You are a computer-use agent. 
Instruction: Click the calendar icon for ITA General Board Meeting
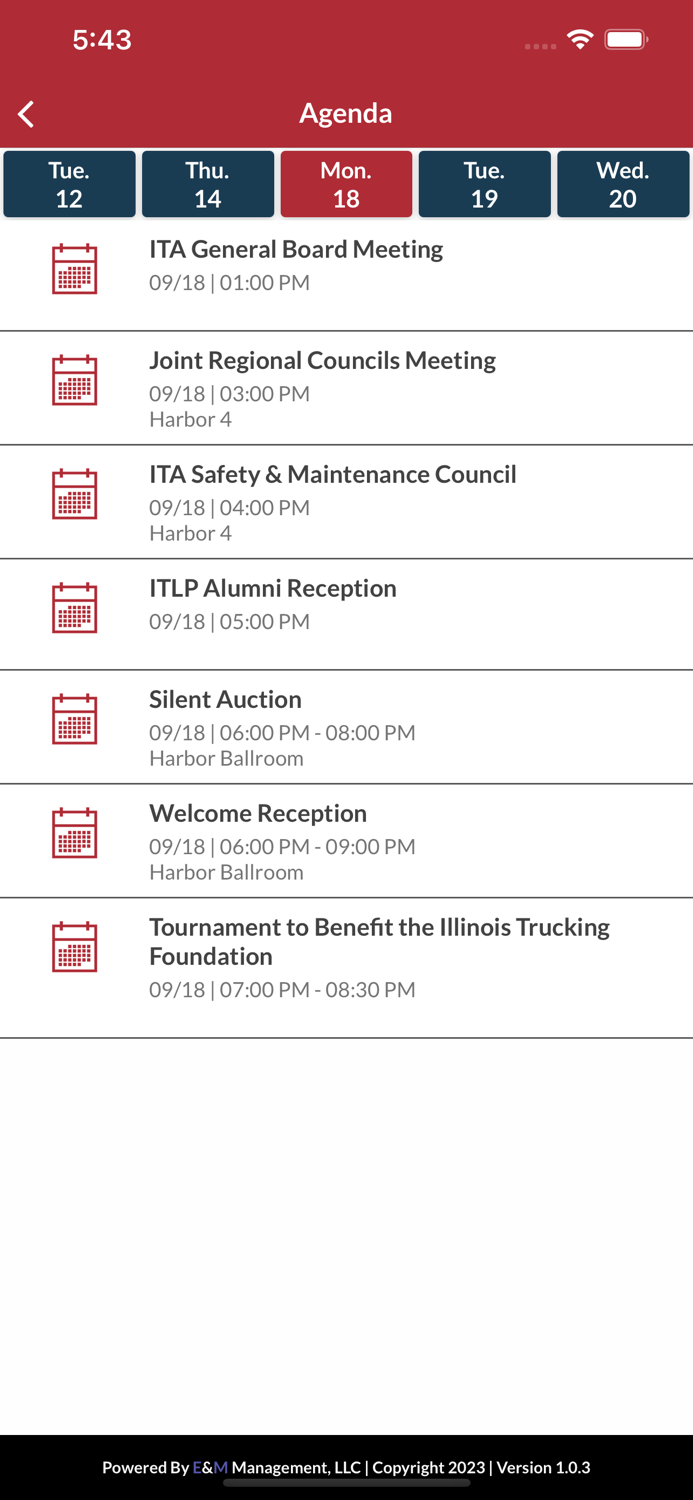pyautogui.click(x=73, y=268)
